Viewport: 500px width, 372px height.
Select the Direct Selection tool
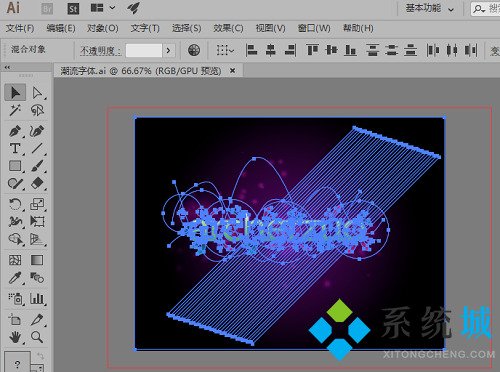pyautogui.click(x=37, y=93)
